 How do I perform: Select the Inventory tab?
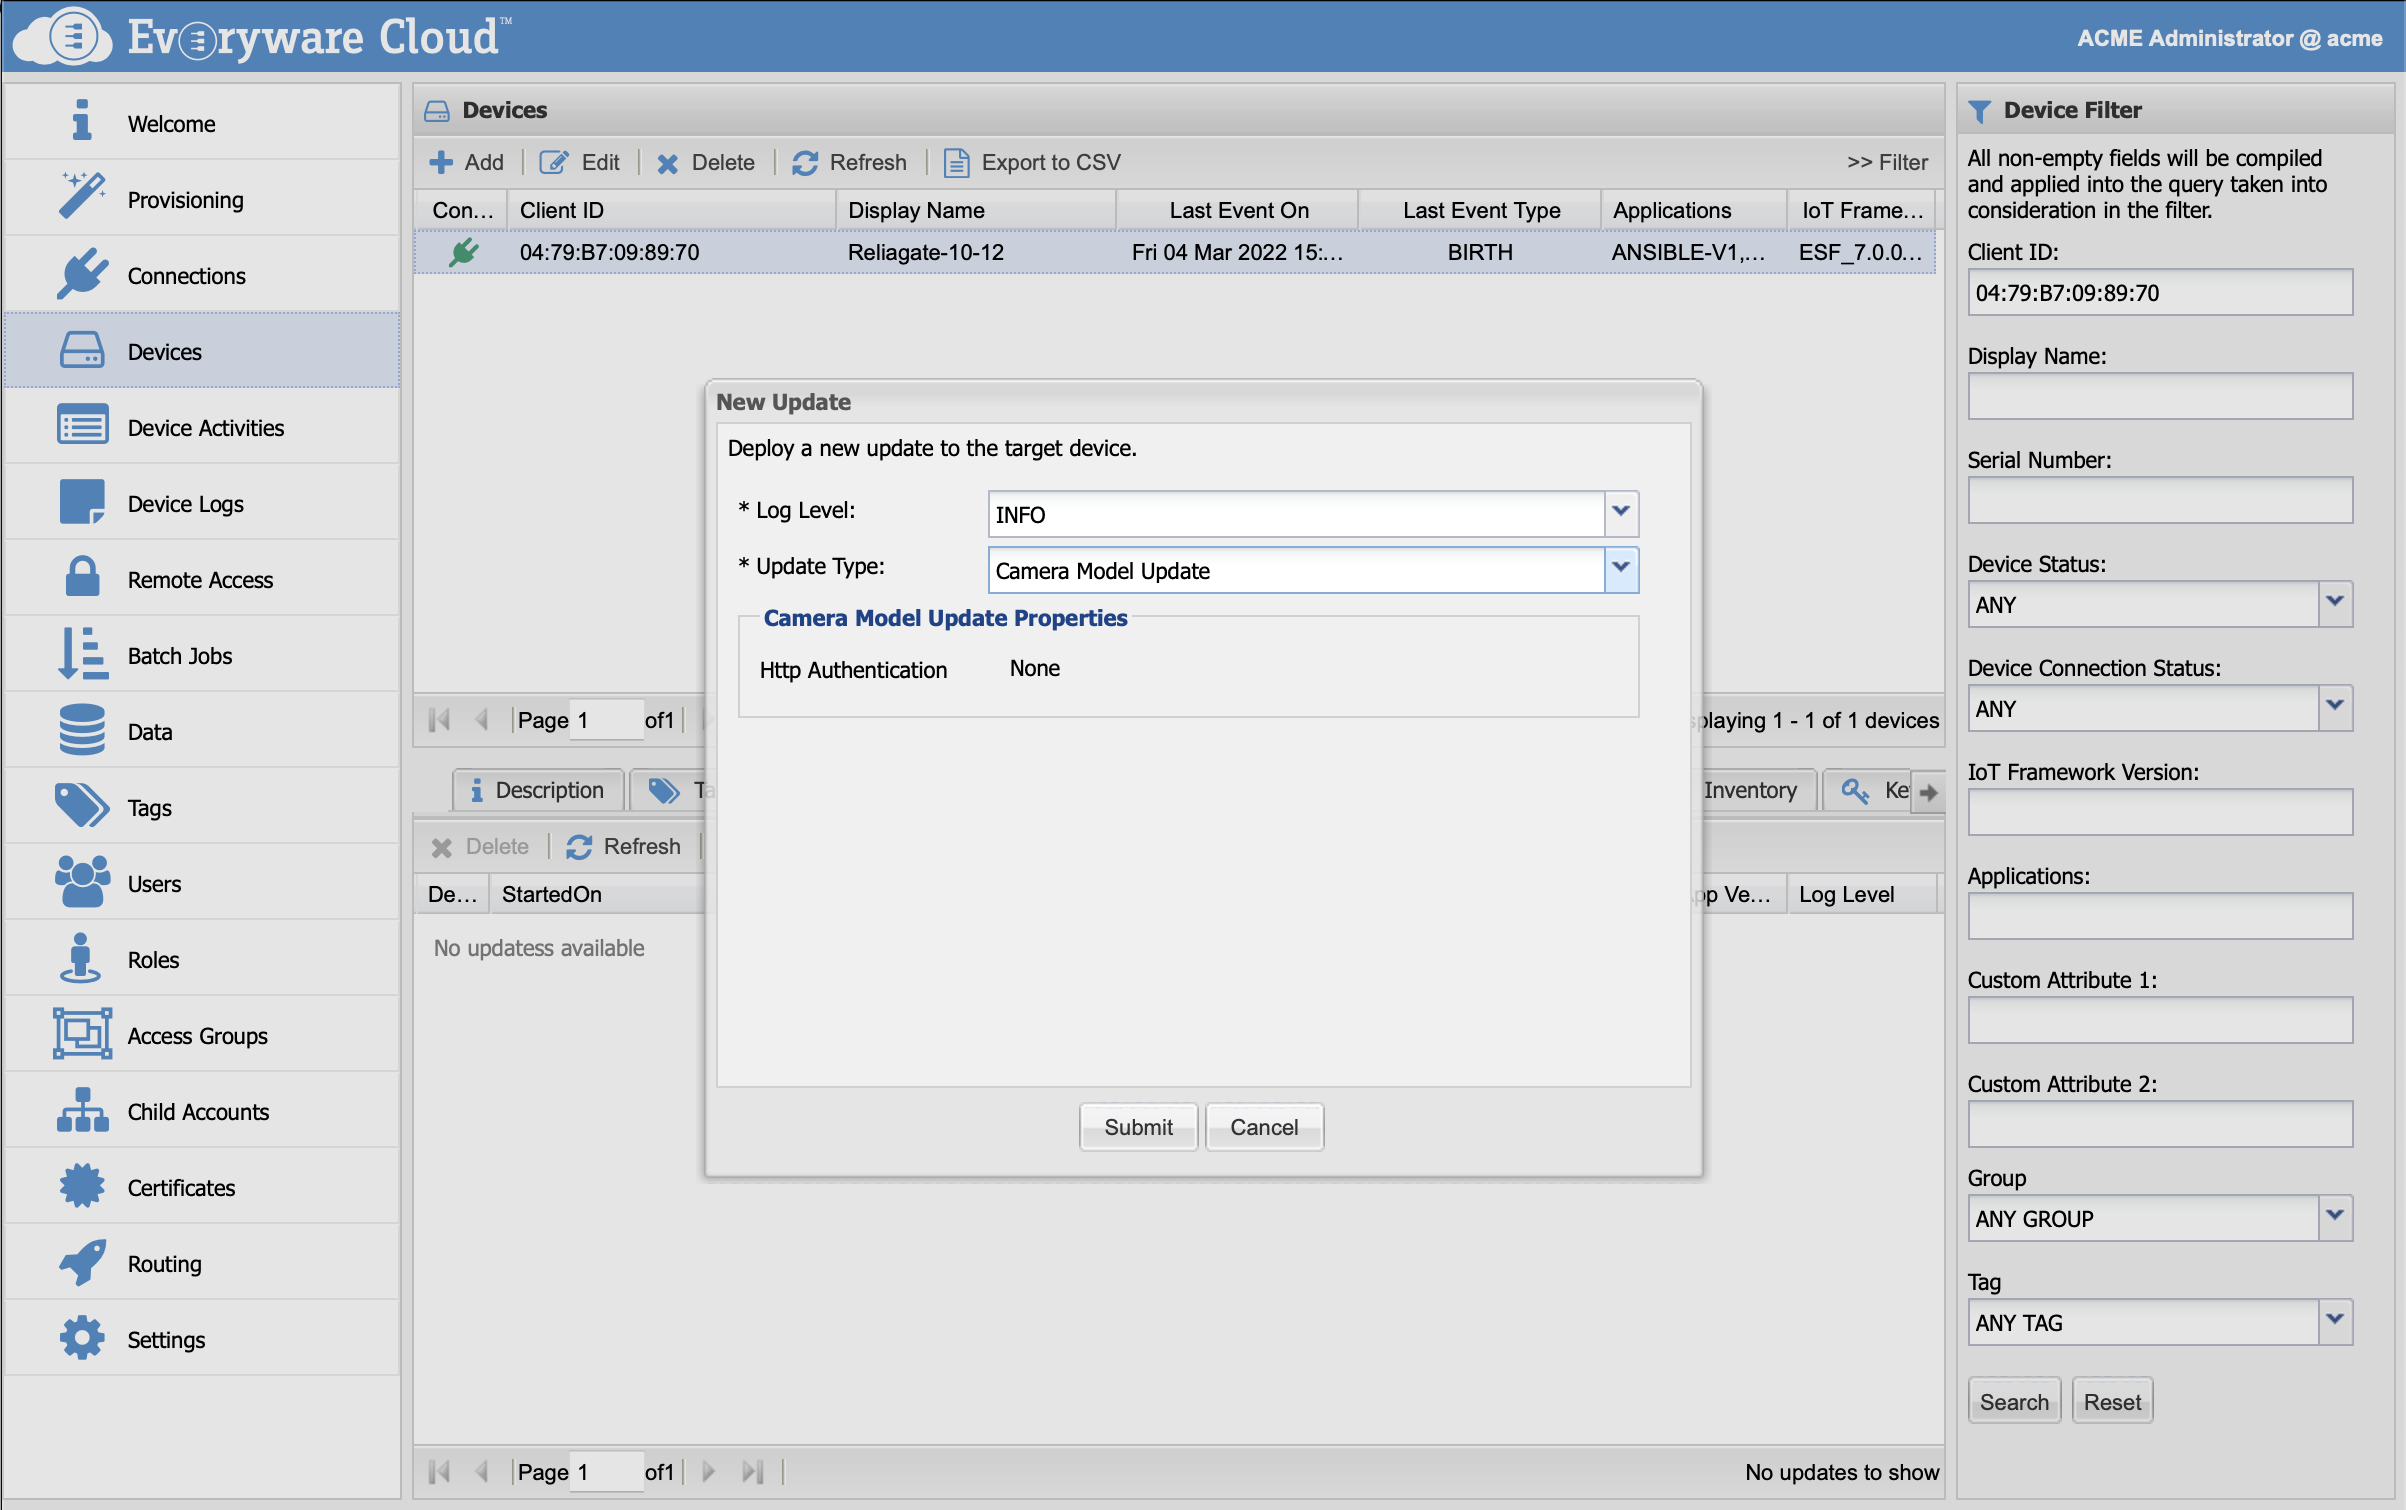pos(1750,790)
